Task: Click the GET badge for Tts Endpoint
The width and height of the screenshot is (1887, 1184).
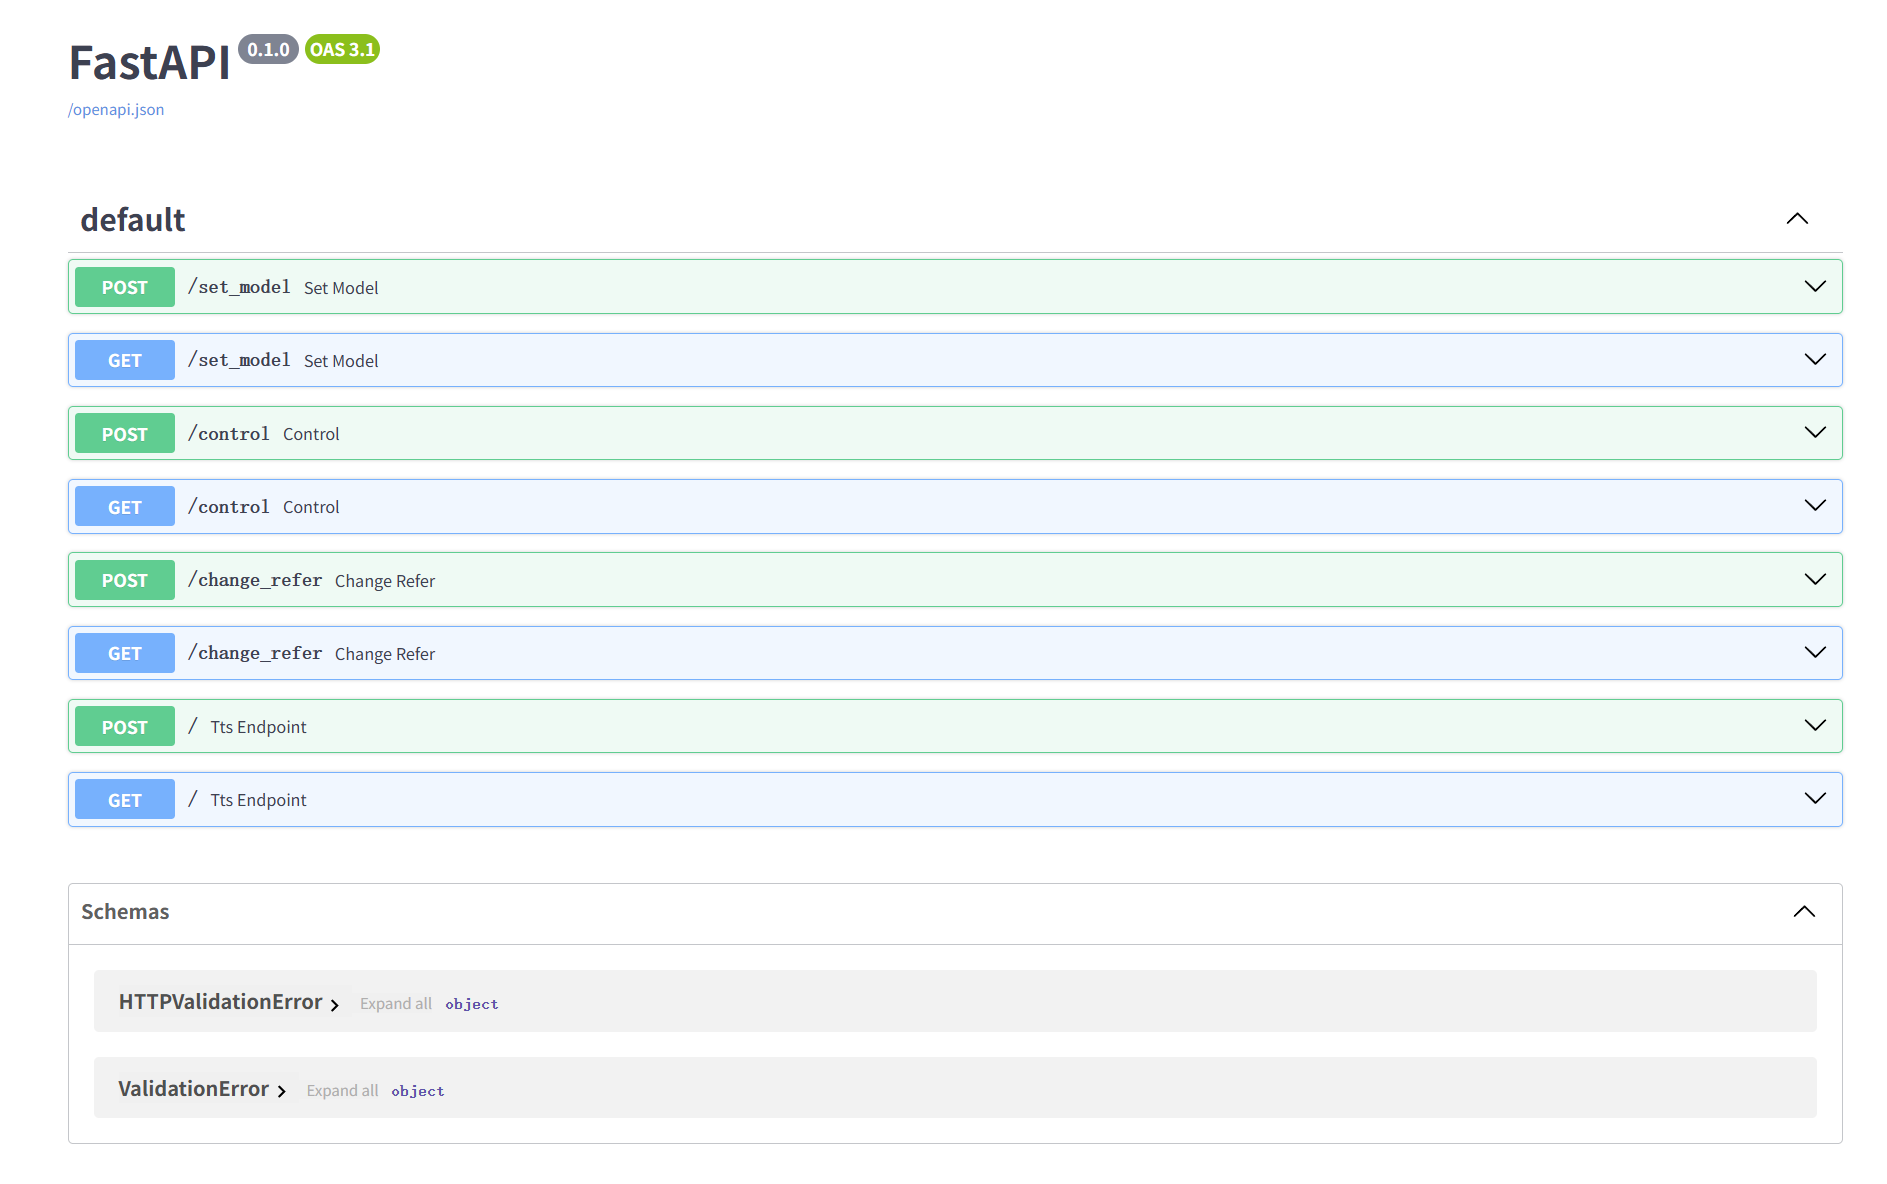Action: [x=125, y=799]
